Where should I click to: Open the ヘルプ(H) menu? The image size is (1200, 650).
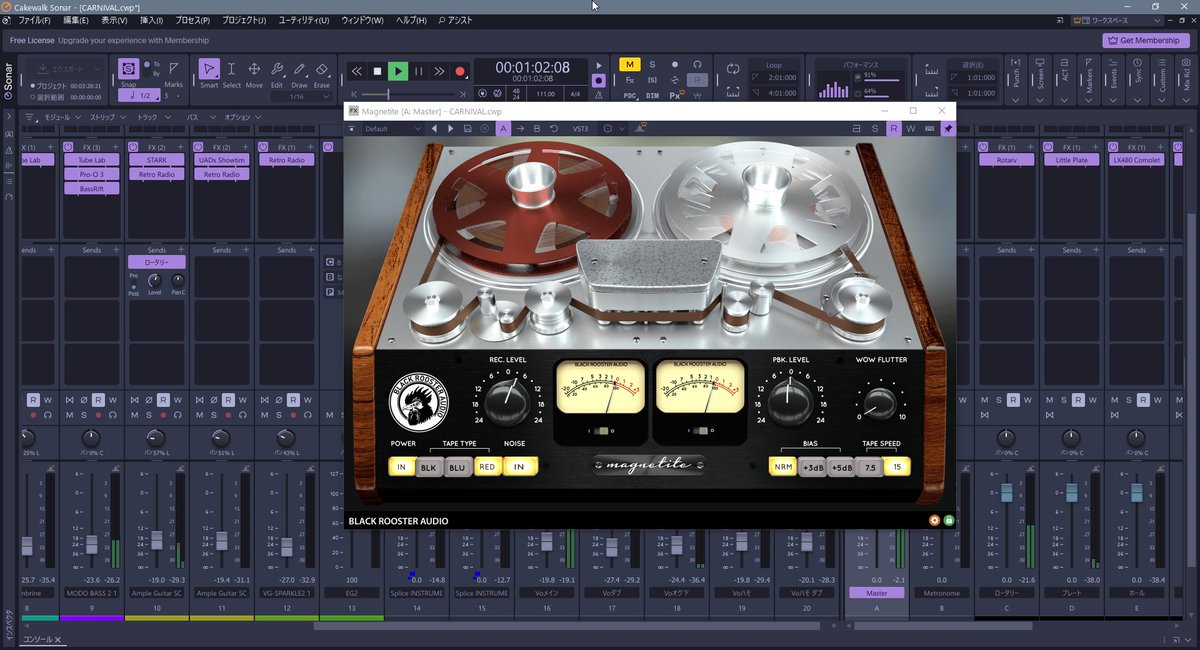[x=411, y=20]
